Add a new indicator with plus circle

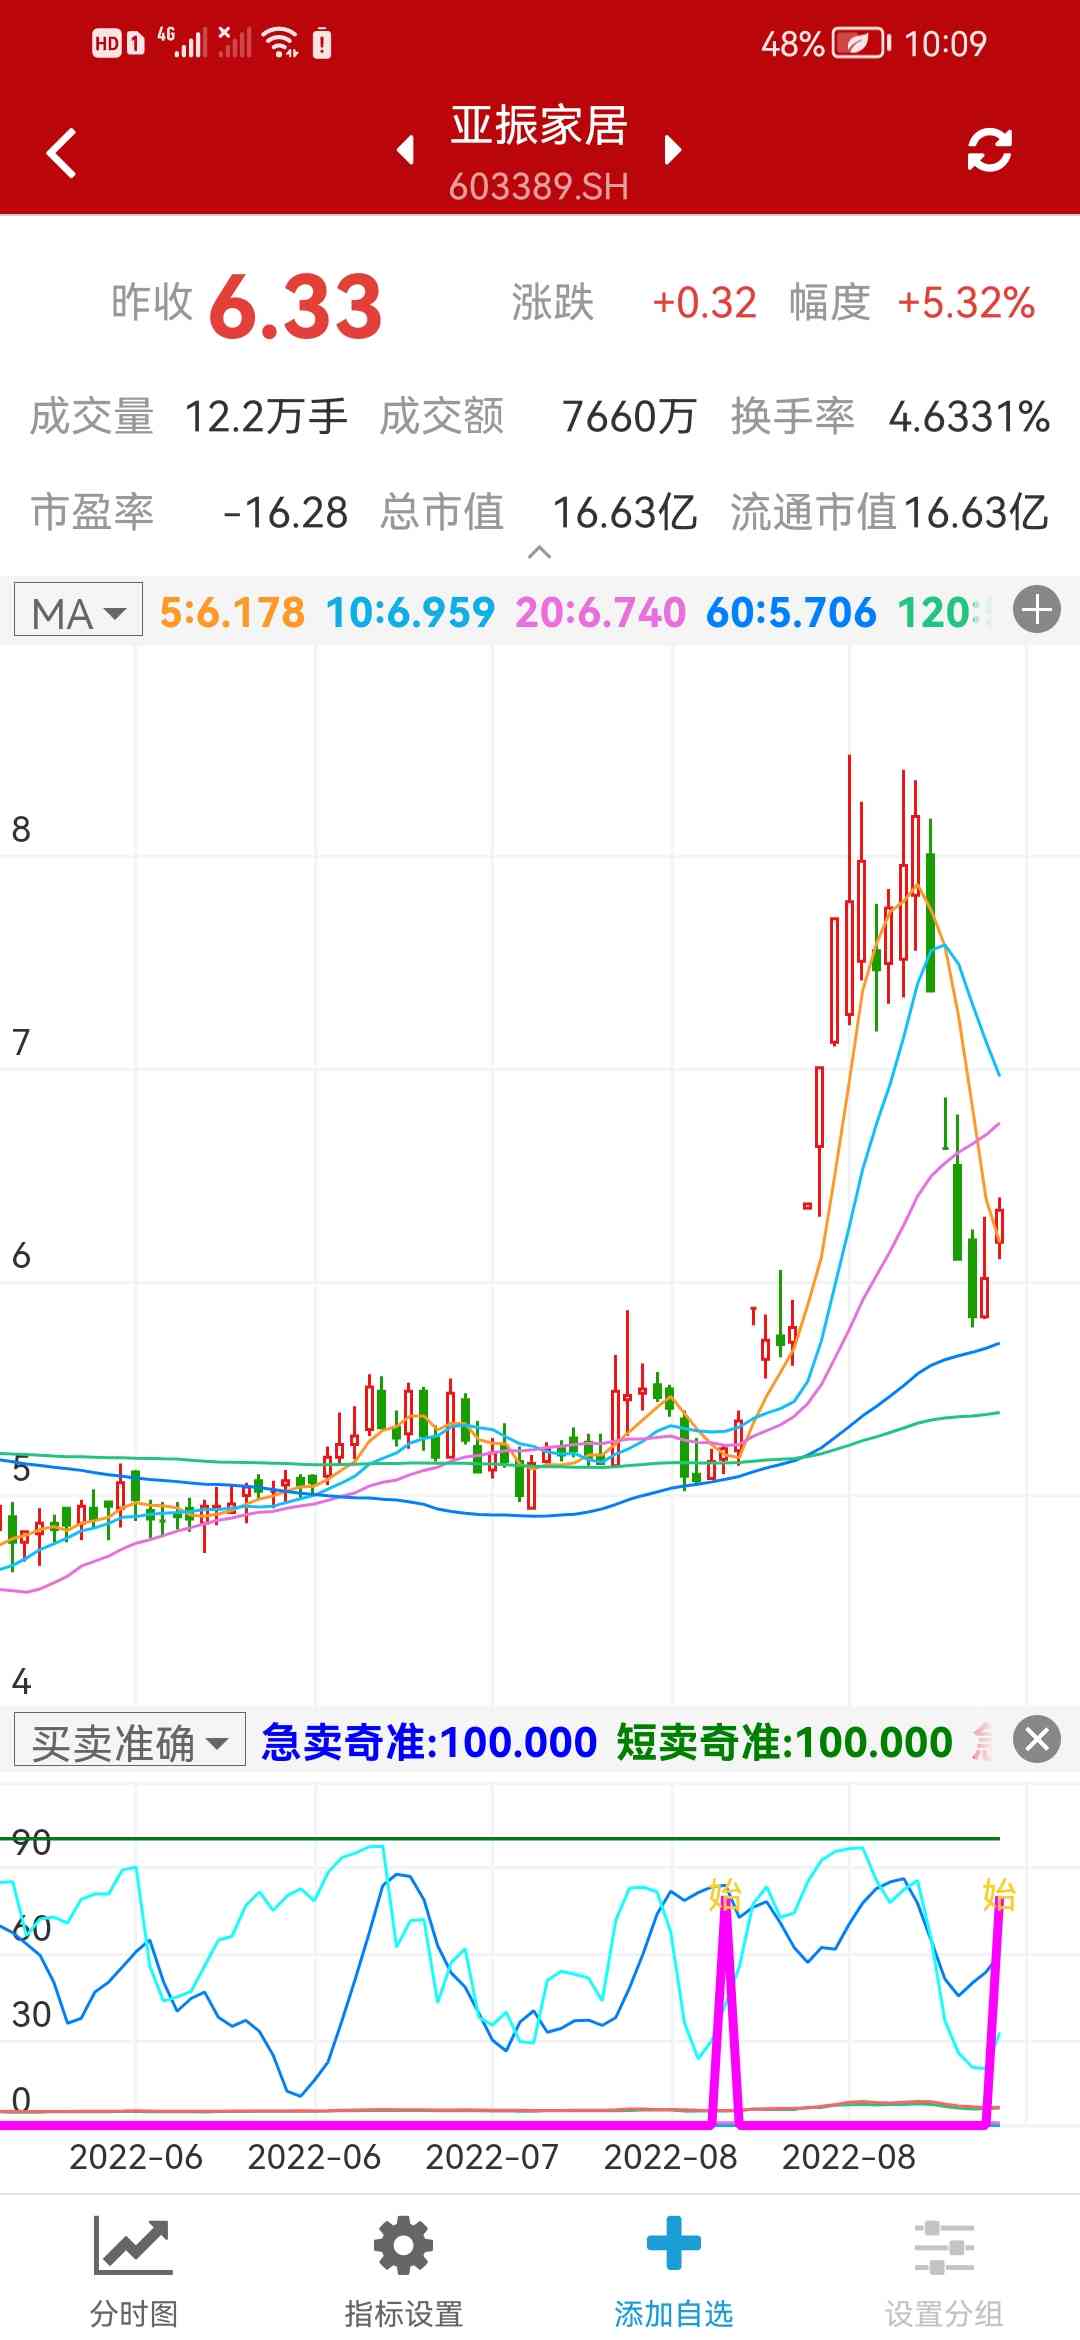[1037, 610]
